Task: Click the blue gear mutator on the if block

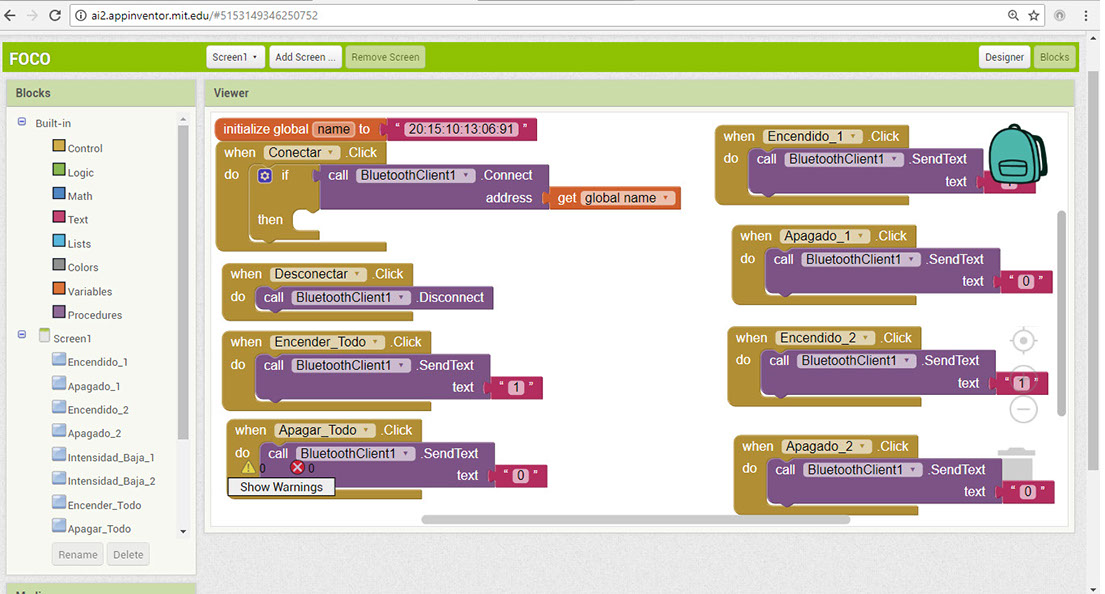Action: (264, 175)
